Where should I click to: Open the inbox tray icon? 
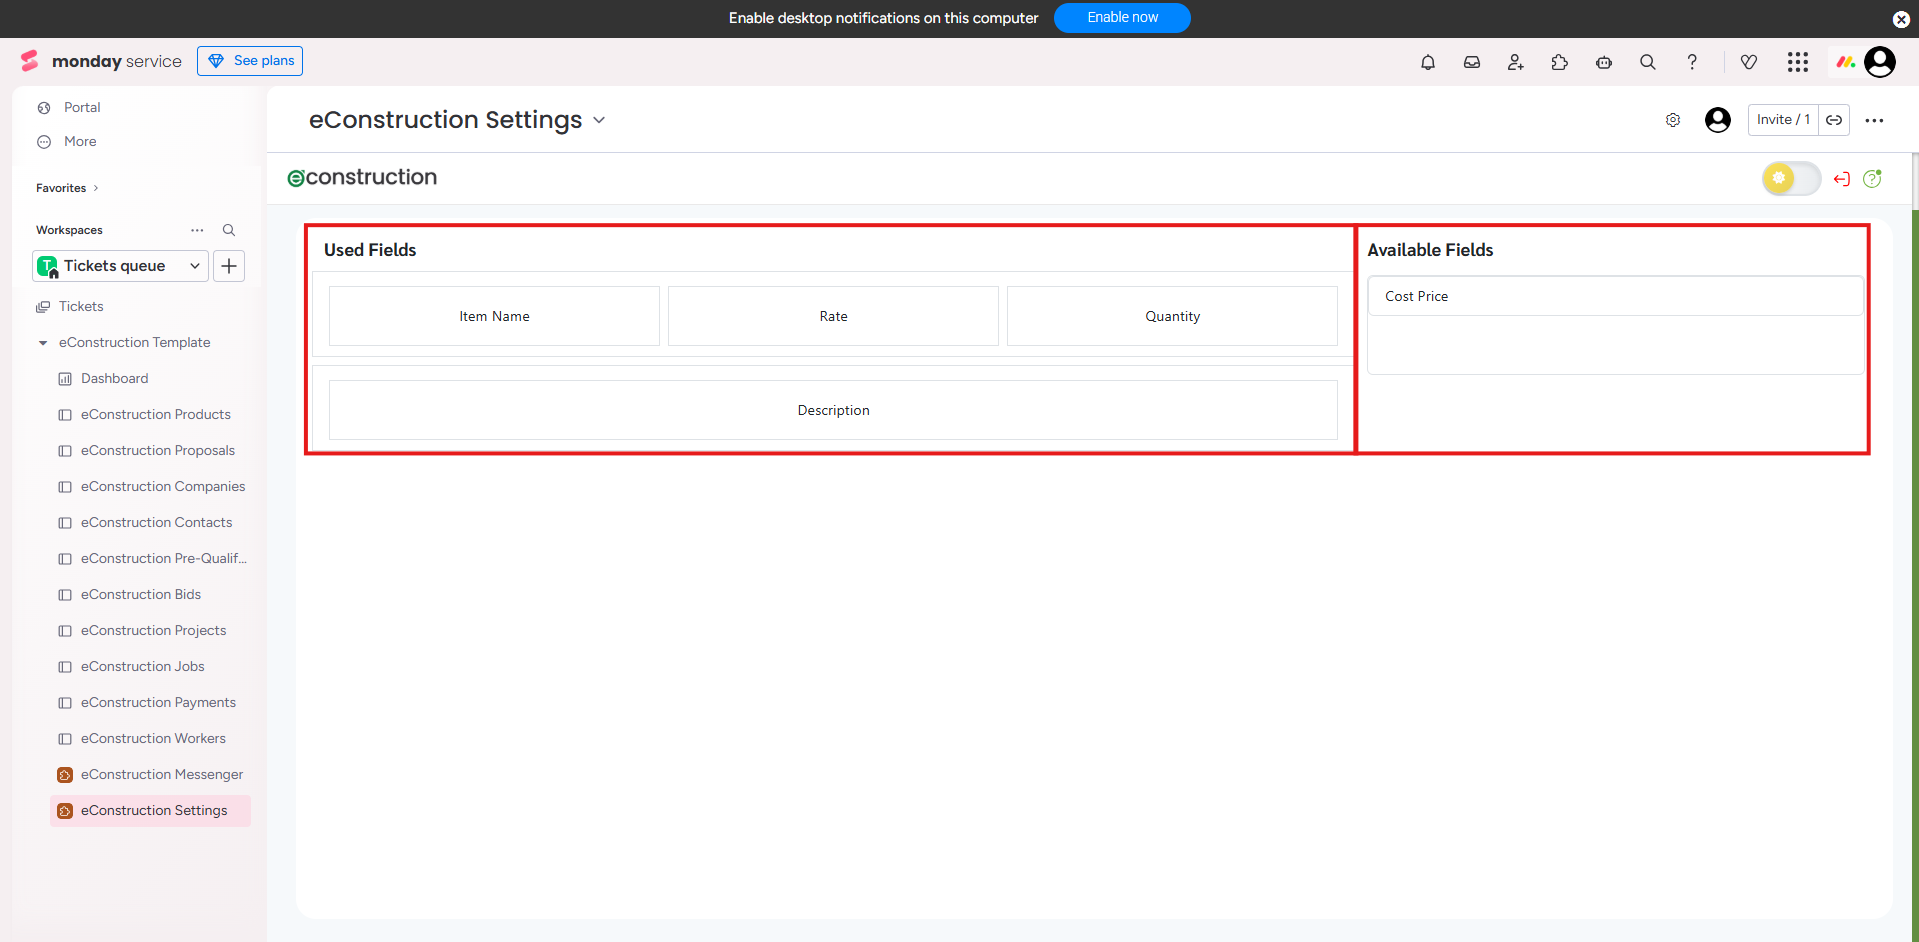[1472, 62]
